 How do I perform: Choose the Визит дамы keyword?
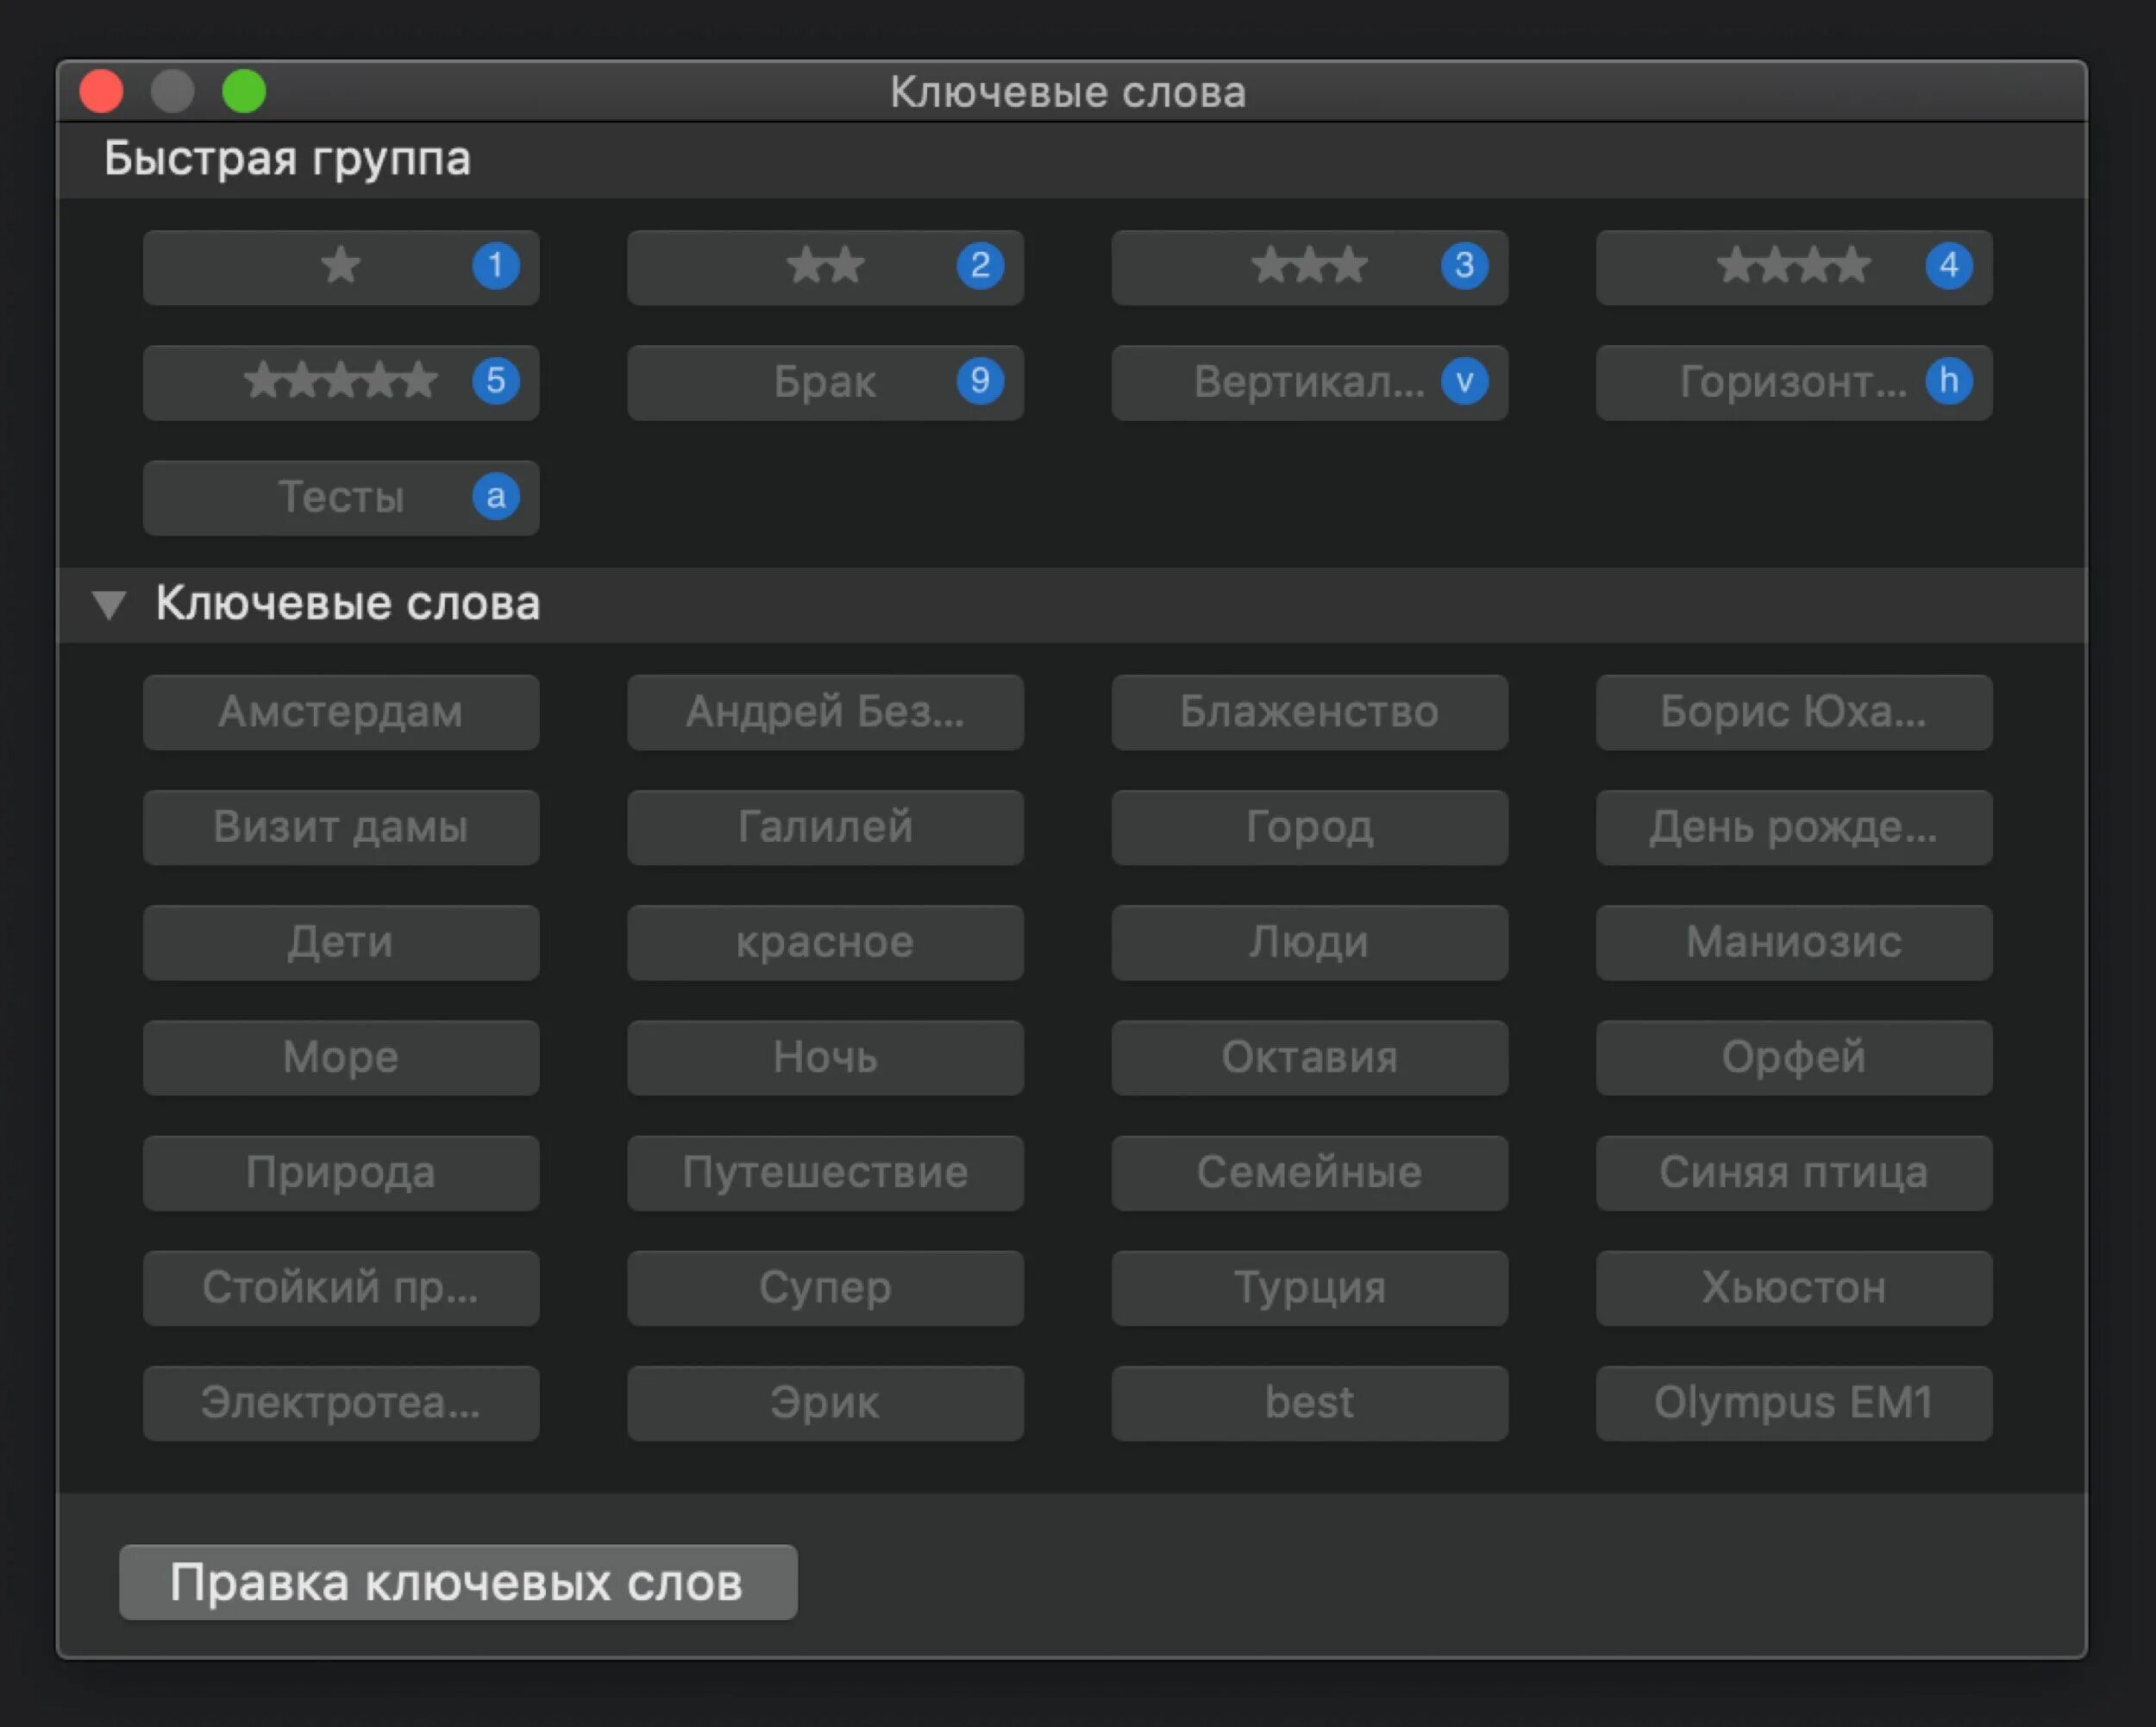coord(341,827)
